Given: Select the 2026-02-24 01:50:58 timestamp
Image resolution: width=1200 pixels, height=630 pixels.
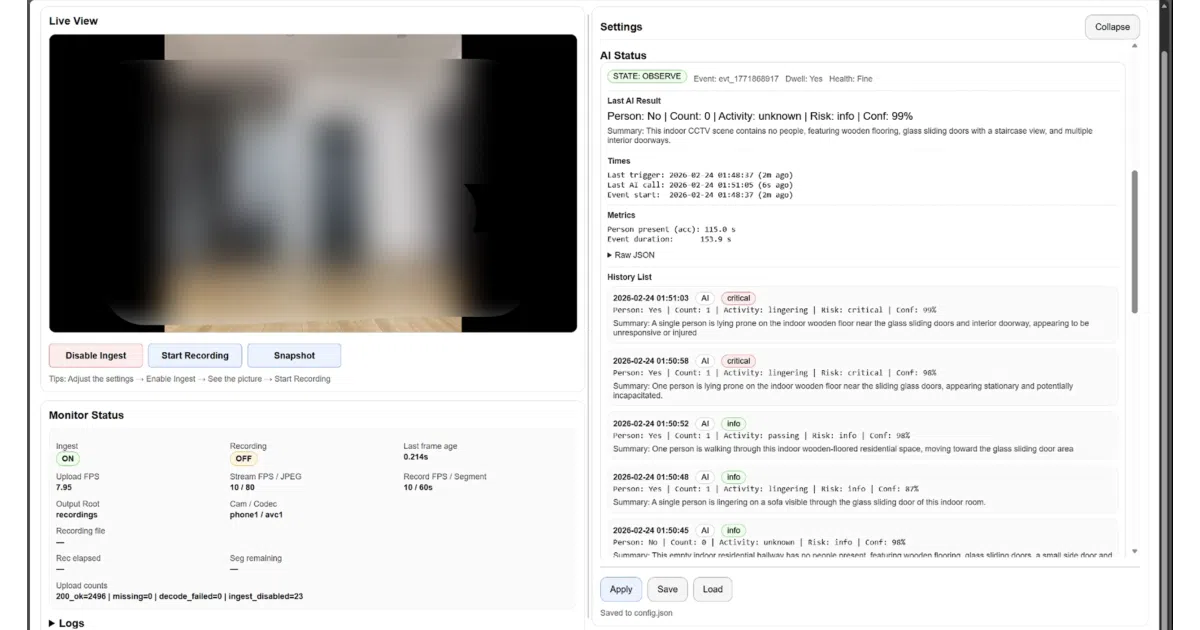Looking at the screenshot, I should click(x=651, y=361).
